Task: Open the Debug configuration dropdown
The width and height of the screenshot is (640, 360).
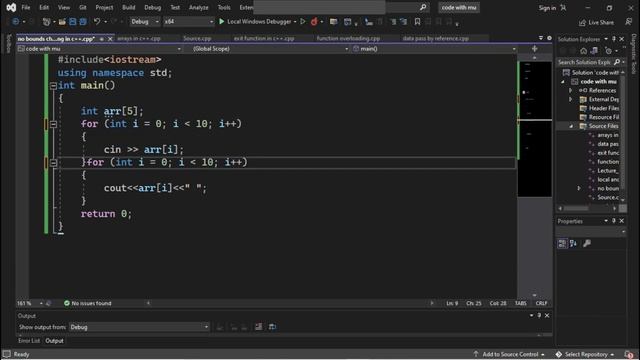Action: [144, 22]
